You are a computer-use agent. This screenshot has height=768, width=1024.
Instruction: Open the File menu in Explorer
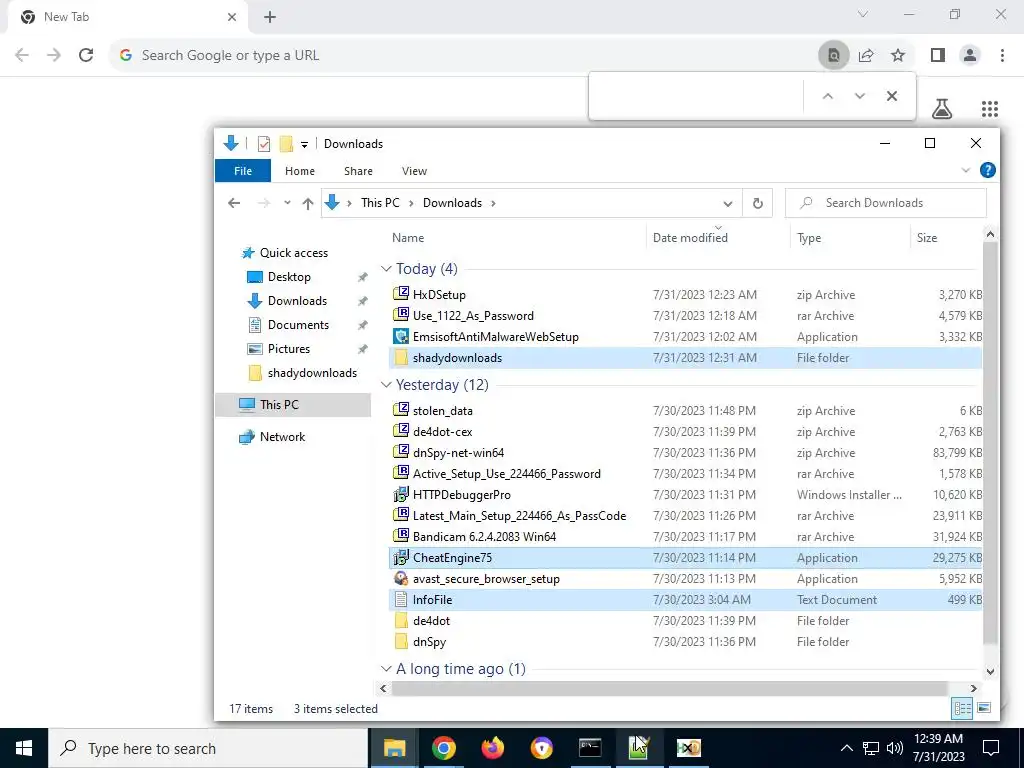[x=243, y=170]
